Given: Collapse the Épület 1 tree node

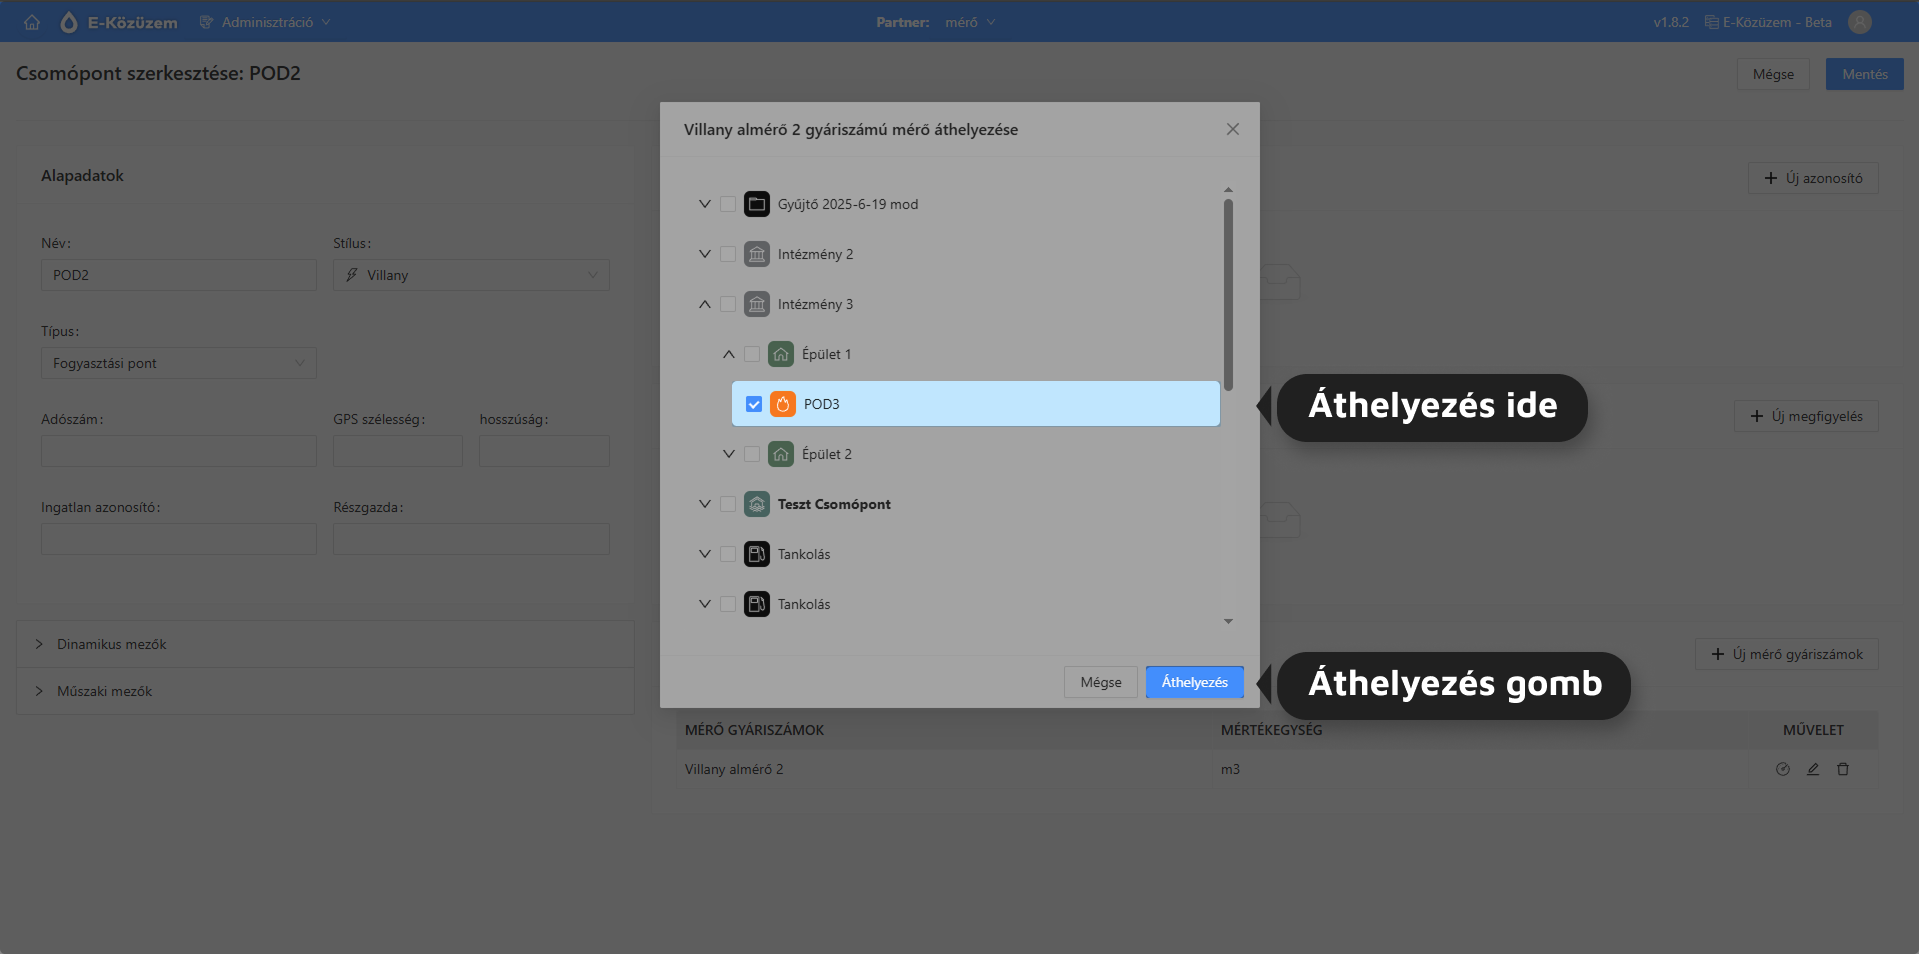Looking at the screenshot, I should click(x=729, y=354).
